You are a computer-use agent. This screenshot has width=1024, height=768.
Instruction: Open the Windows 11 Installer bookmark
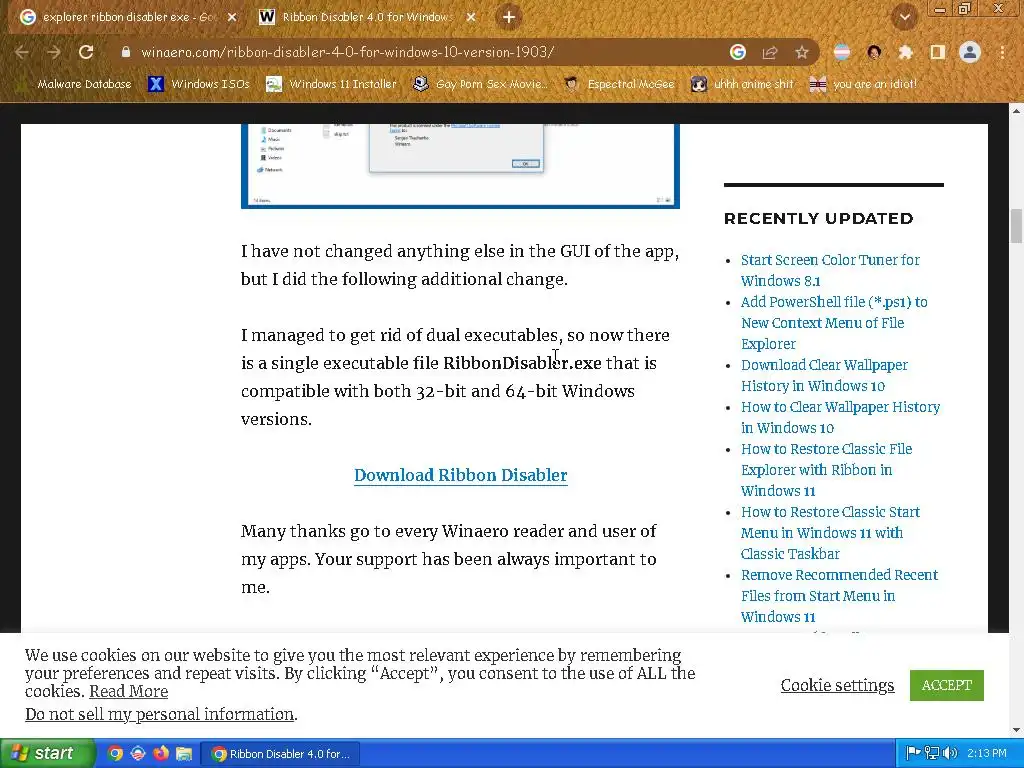(332, 84)
